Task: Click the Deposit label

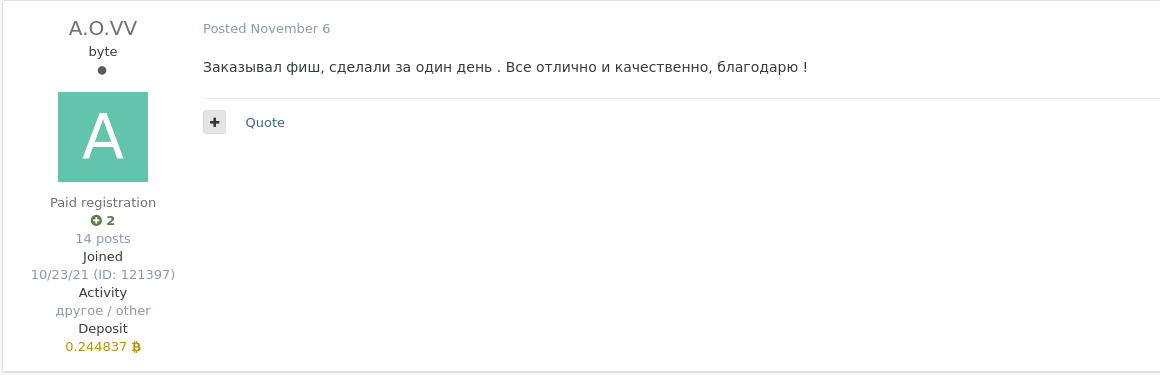Action: [x=103, y=328]
